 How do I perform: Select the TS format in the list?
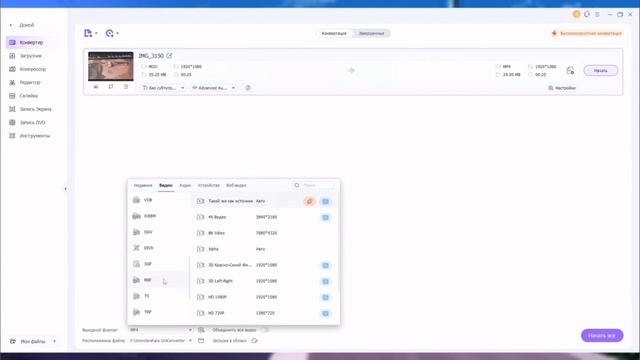[158, 296]
